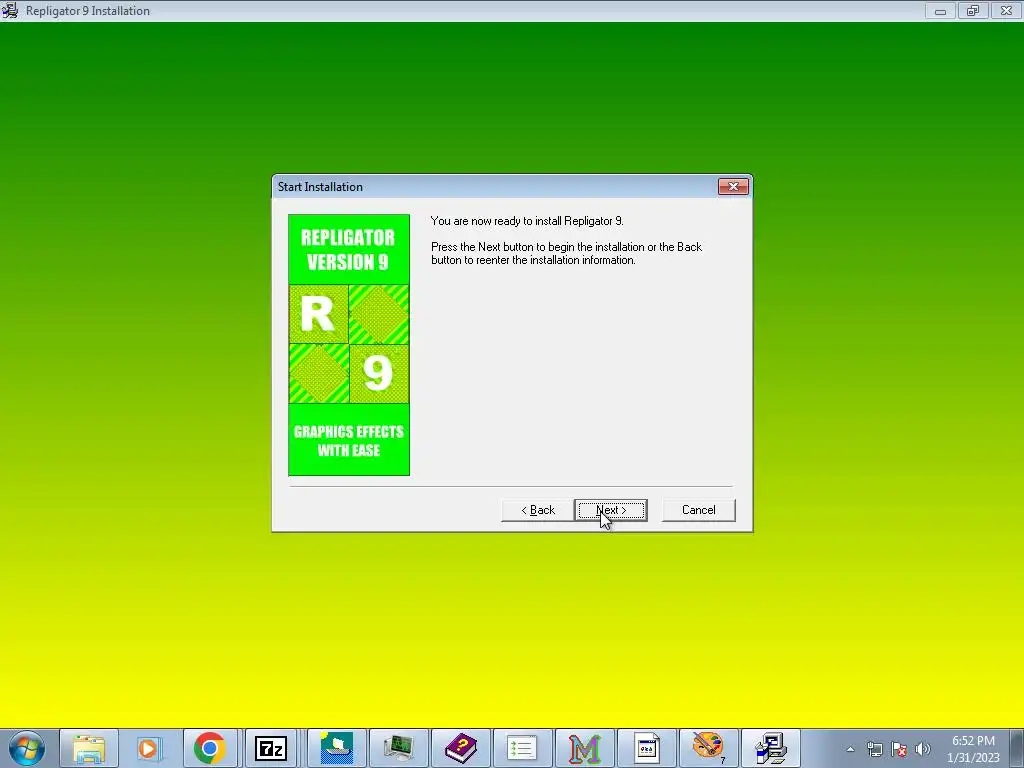Open the Windows Start menu orb

tap(27, 748)
